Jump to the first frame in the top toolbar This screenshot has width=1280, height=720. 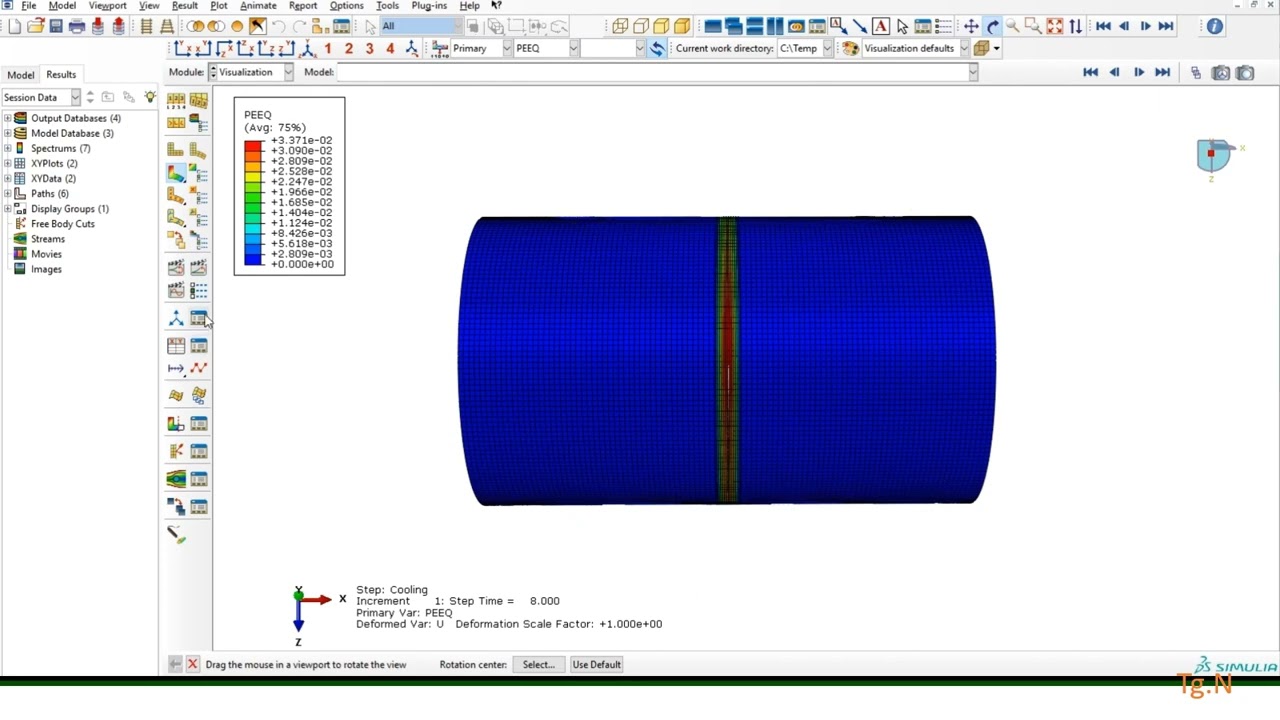(1104, 26)
